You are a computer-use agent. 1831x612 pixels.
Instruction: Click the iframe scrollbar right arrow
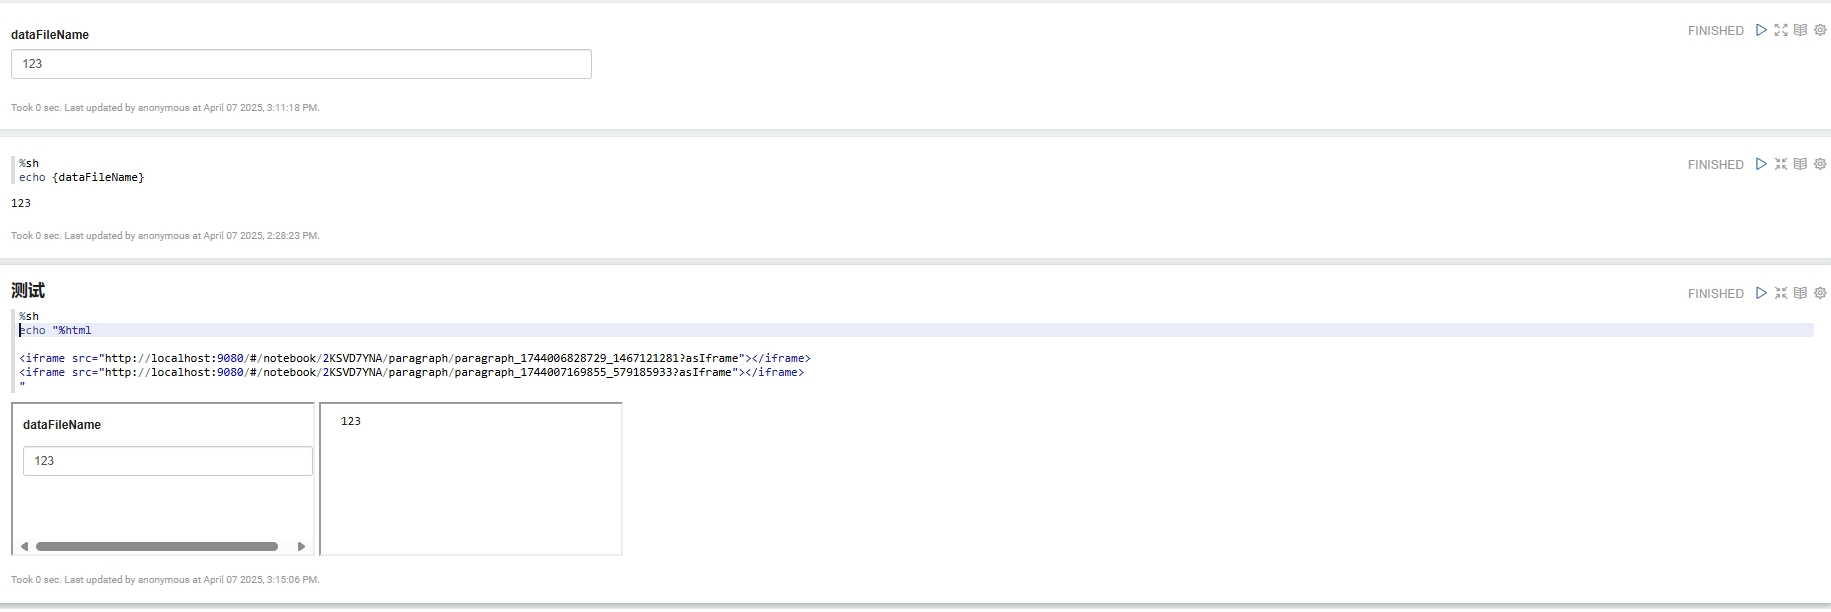(301, 547)
